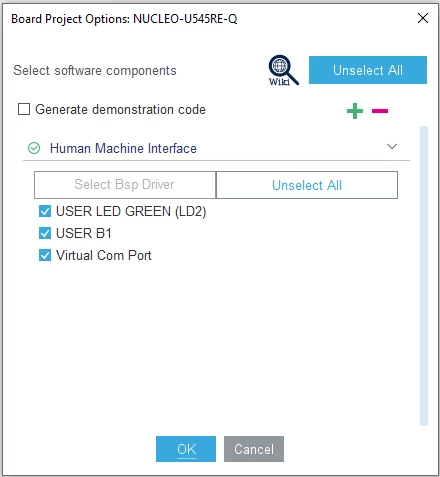Click Unselect All under Human Machine Interface

(307, 185)
